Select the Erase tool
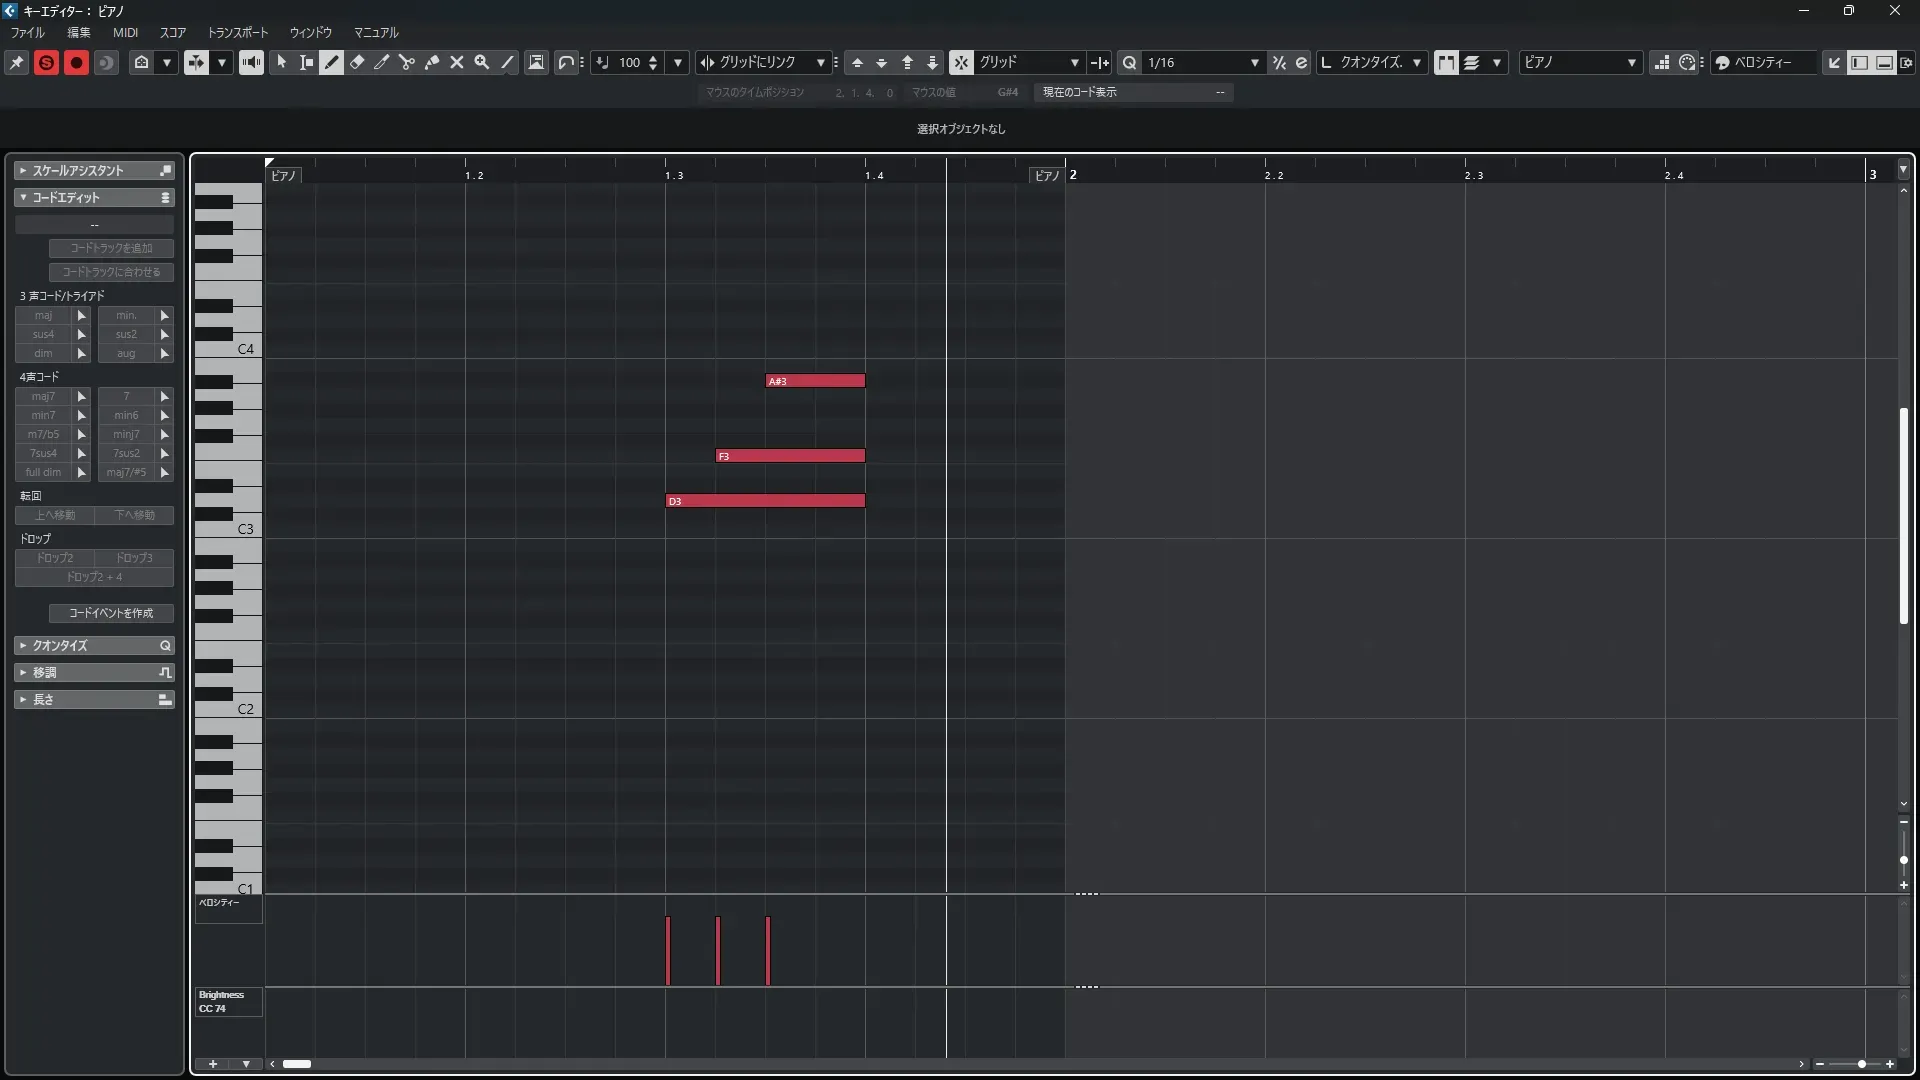 [x=357, y=62]
